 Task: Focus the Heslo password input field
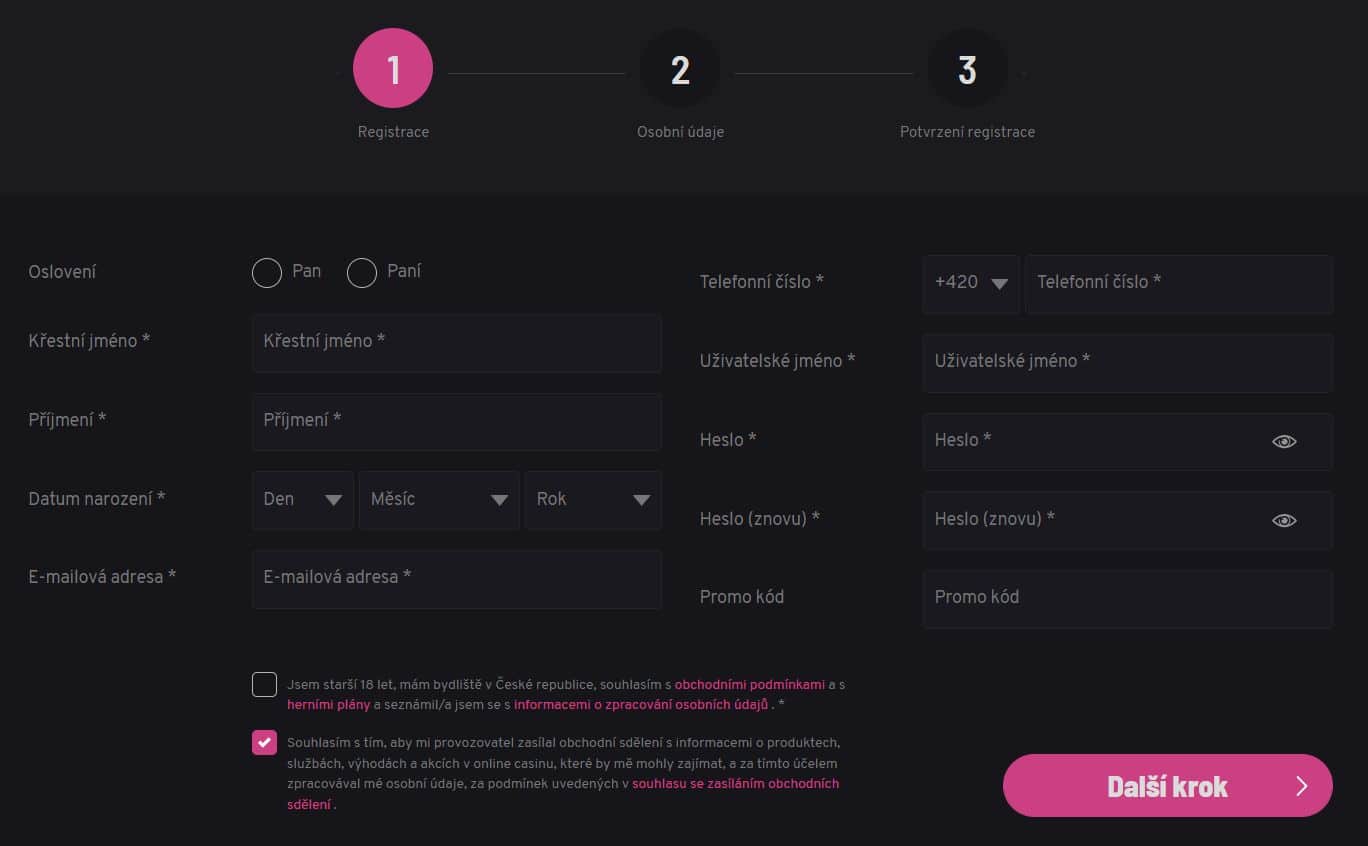[1128, 441]
